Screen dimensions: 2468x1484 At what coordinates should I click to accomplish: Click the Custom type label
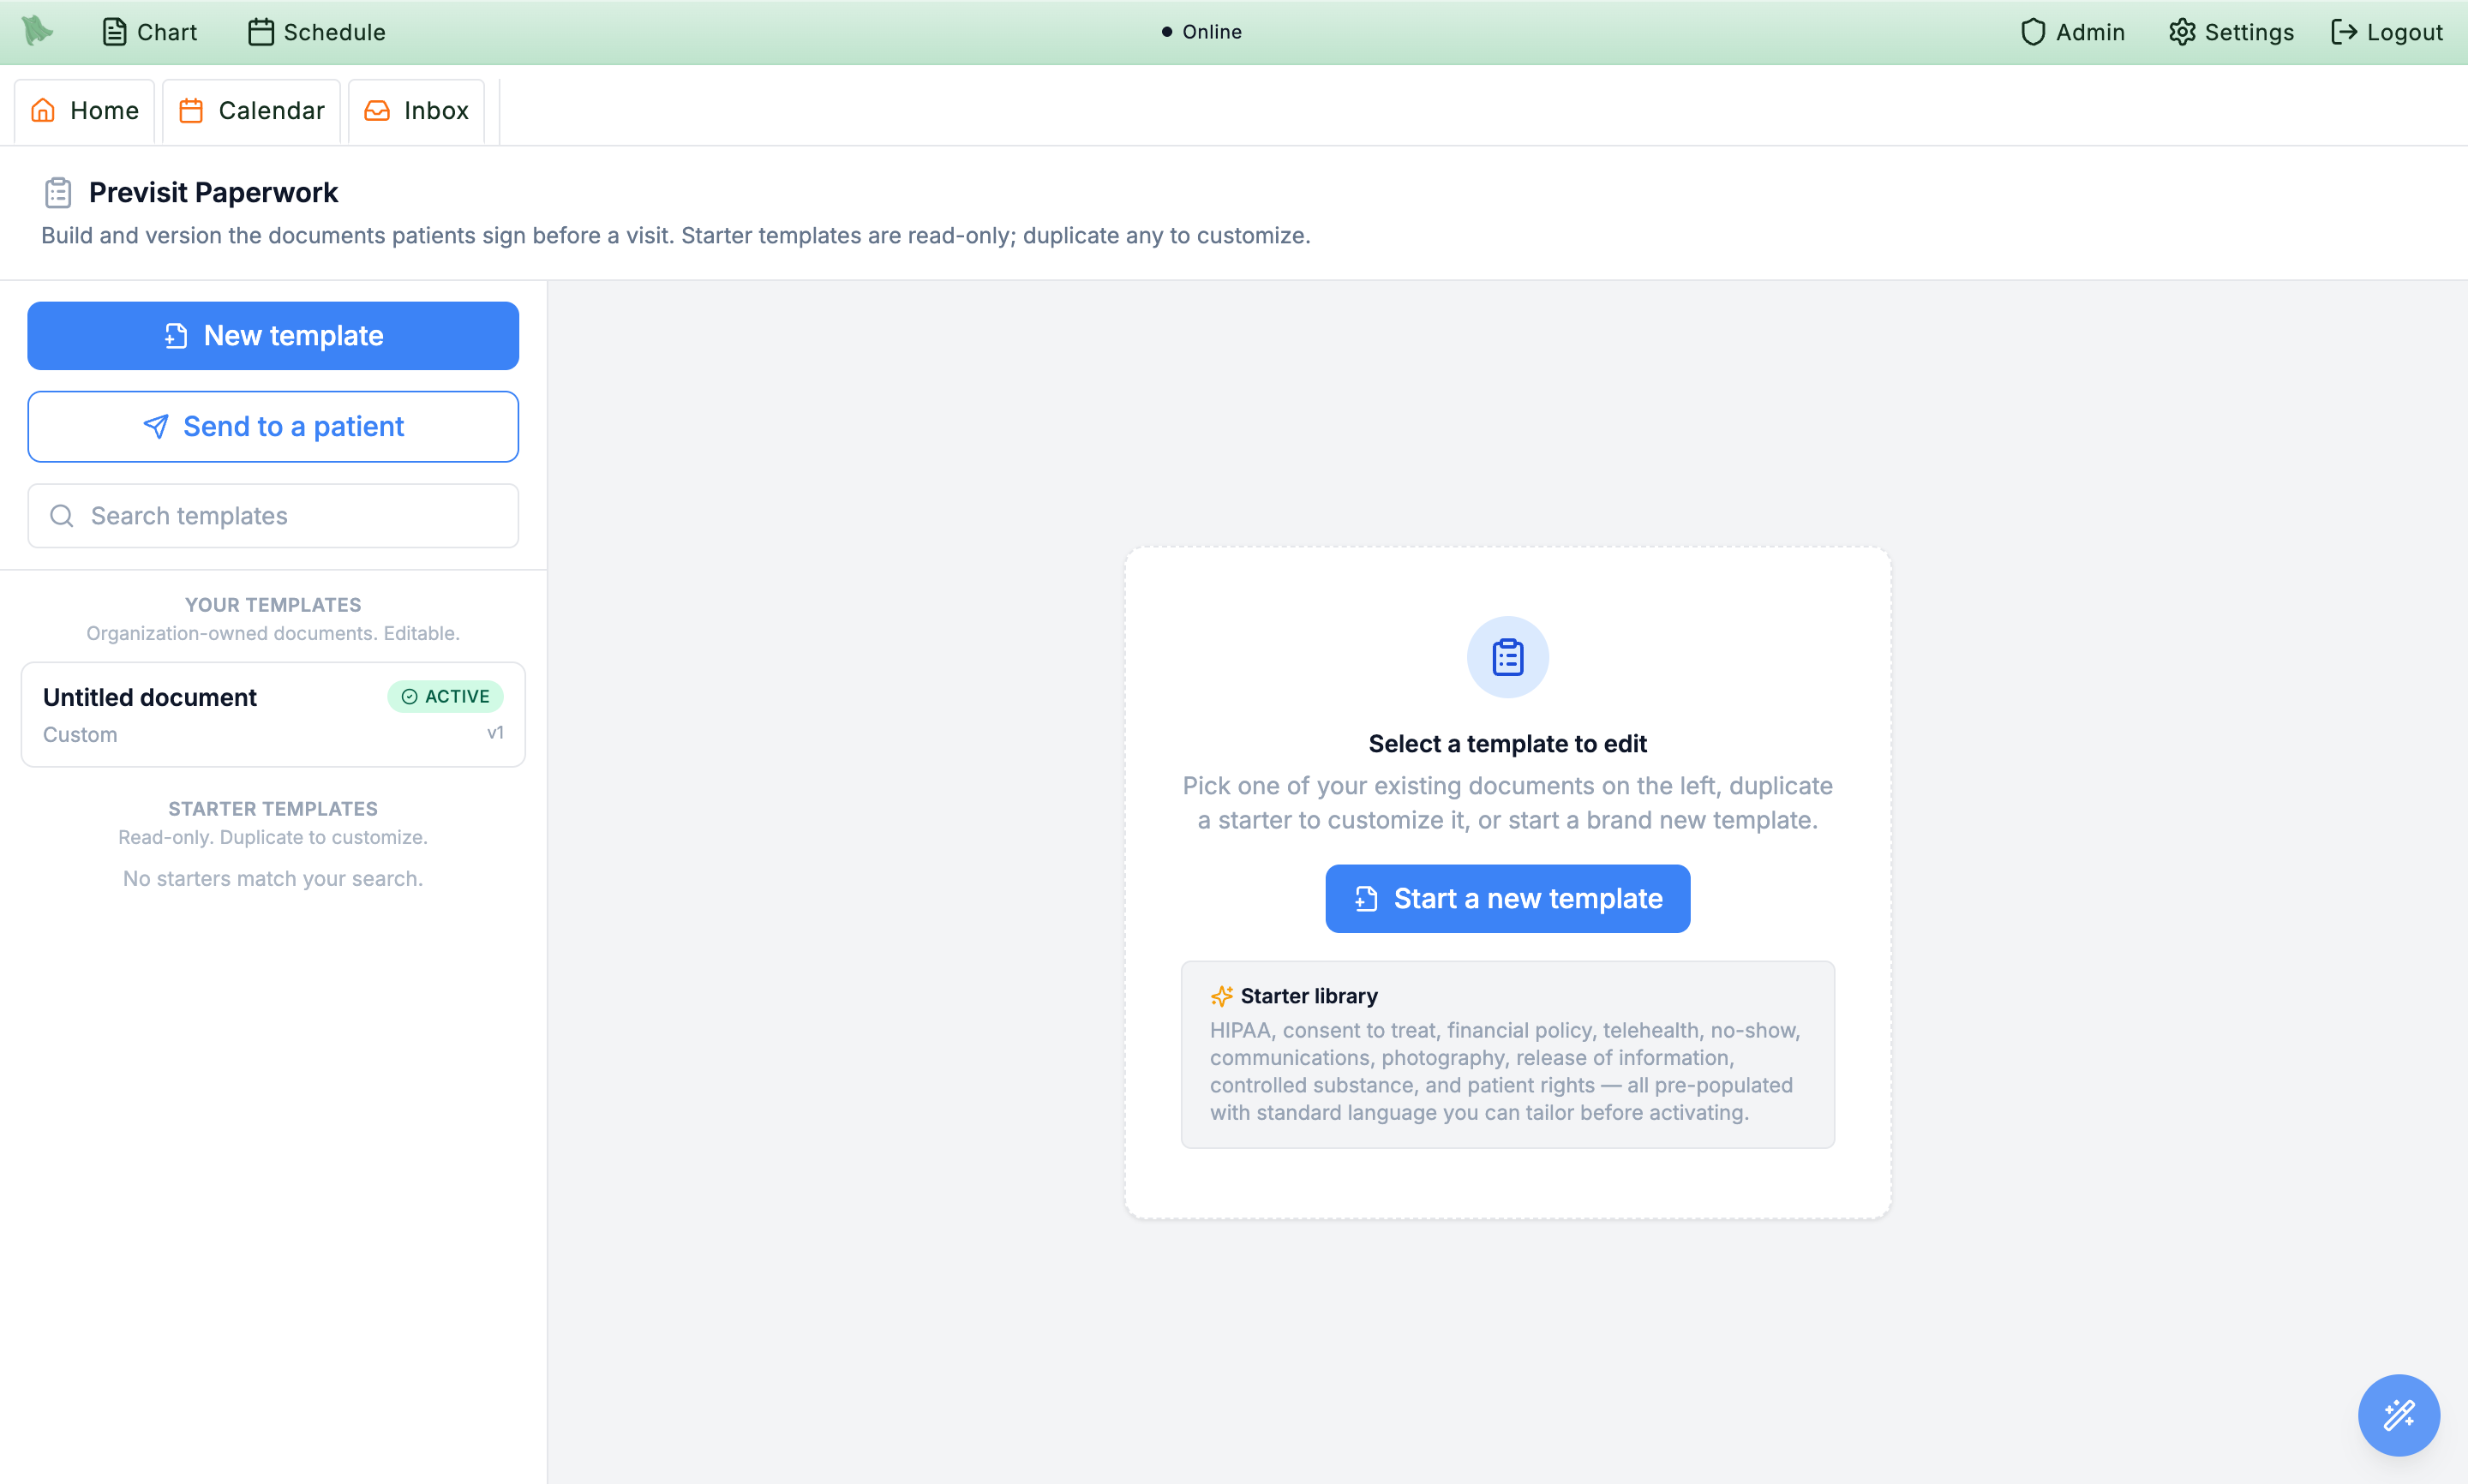80,735
